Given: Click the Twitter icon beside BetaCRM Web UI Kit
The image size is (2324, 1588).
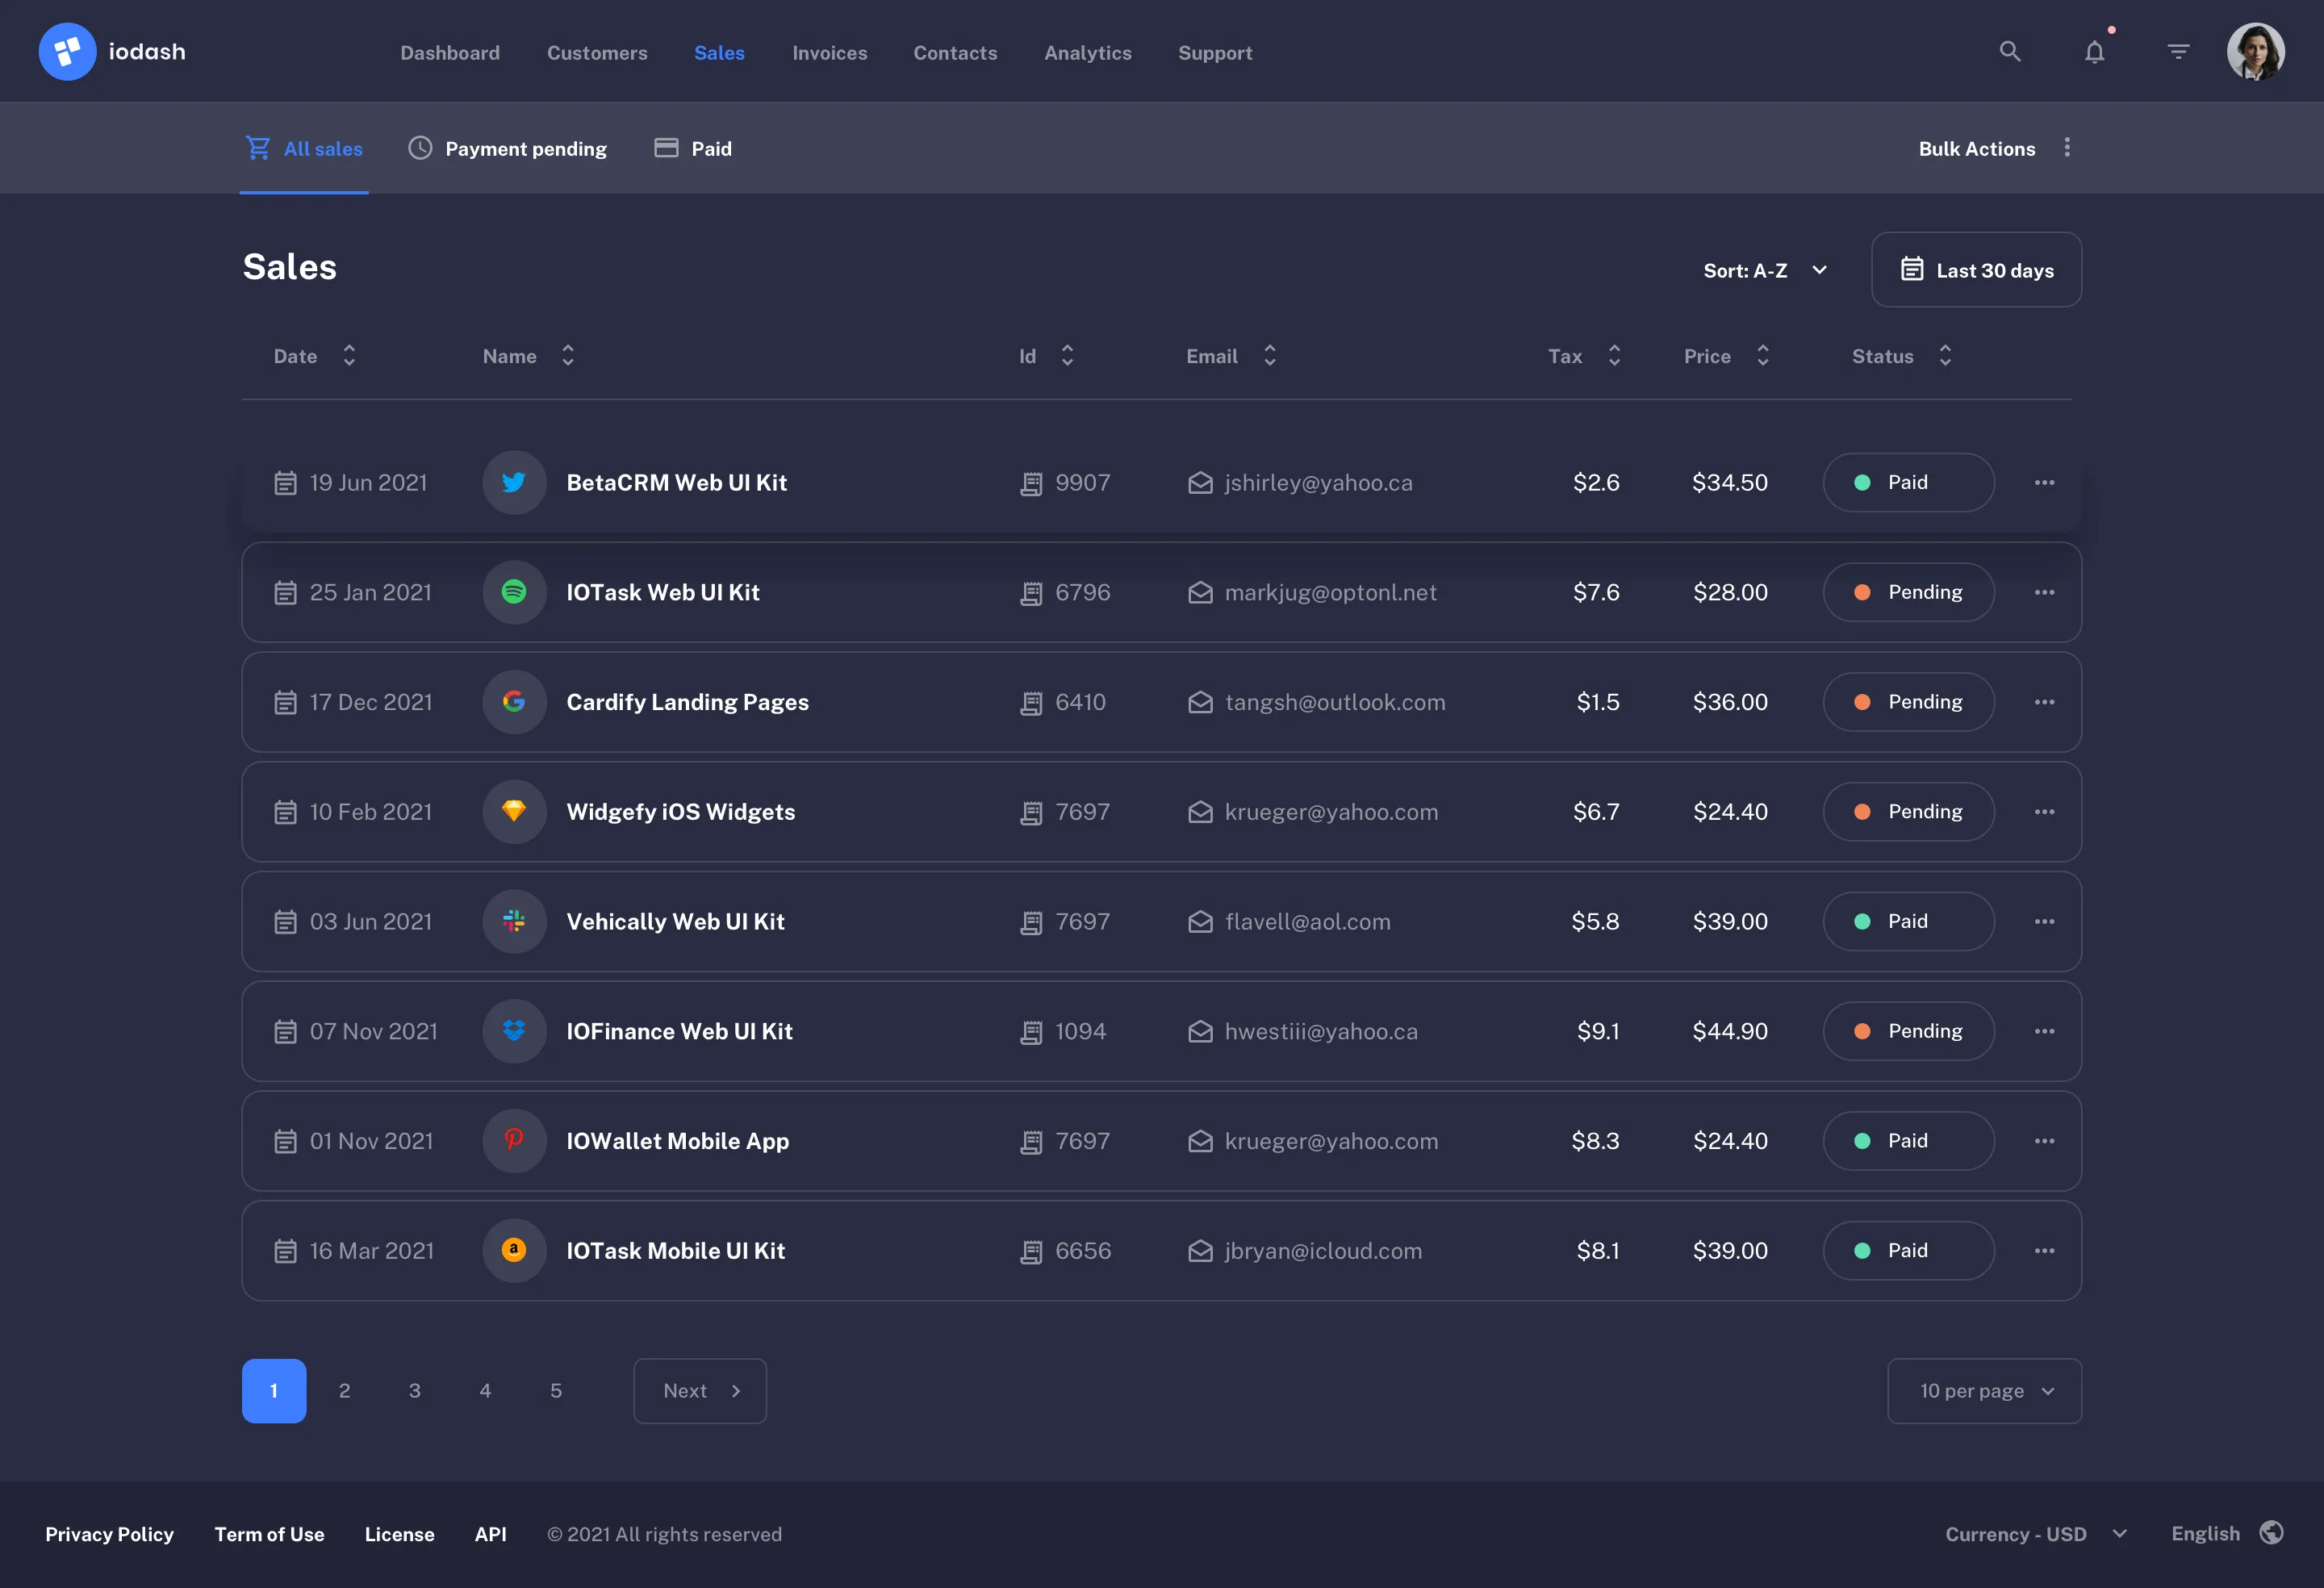Looking at the screenshot, I should [514, 482].
